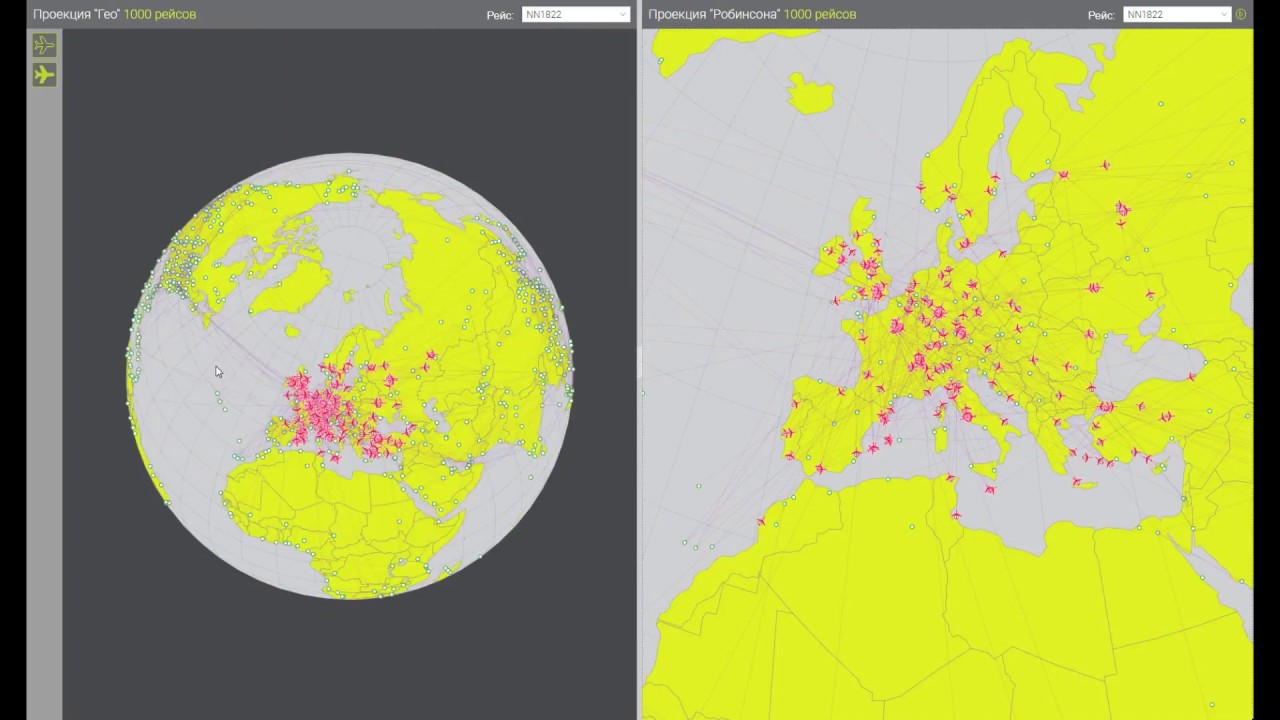Select the filled airplane icon in left toolbar

(44, 75)
